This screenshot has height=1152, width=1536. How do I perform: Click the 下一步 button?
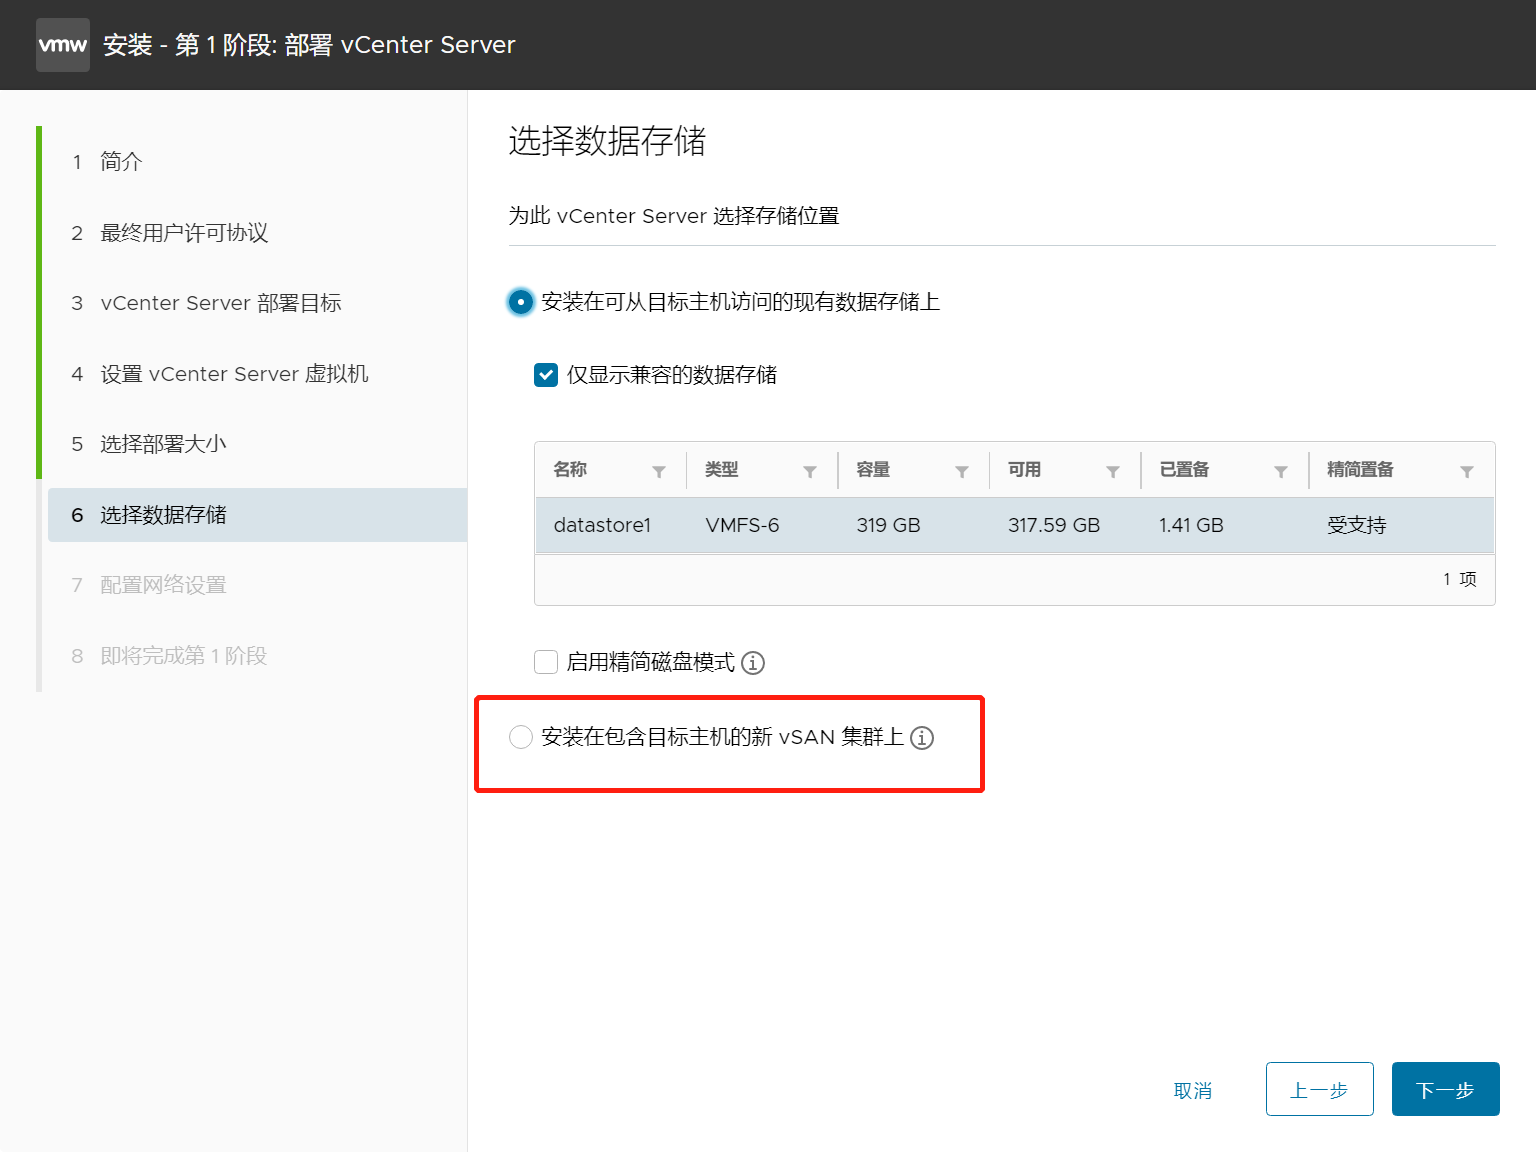pos(1446,1089)
